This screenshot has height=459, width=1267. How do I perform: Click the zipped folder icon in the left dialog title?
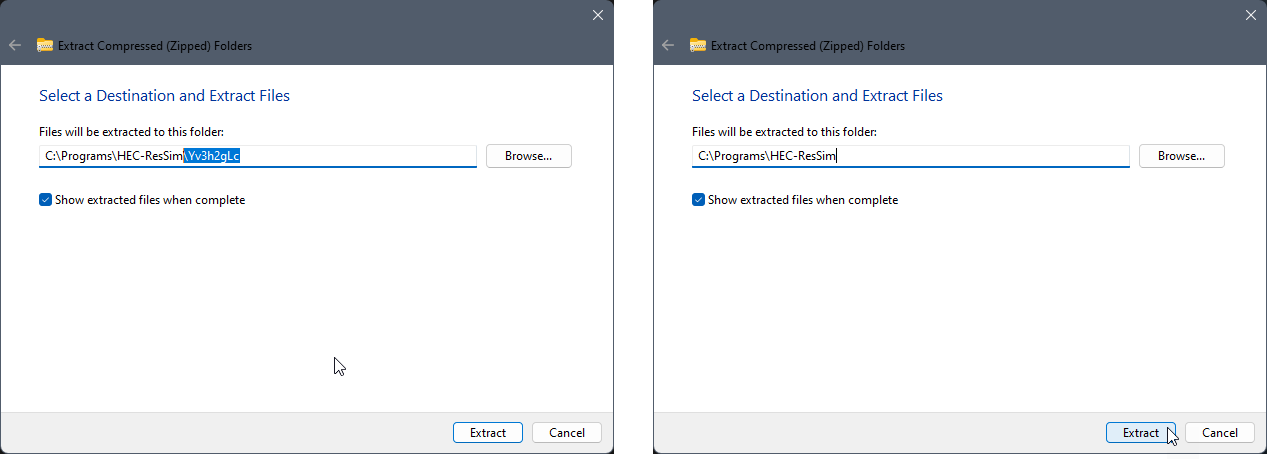[x=44, y=45]
